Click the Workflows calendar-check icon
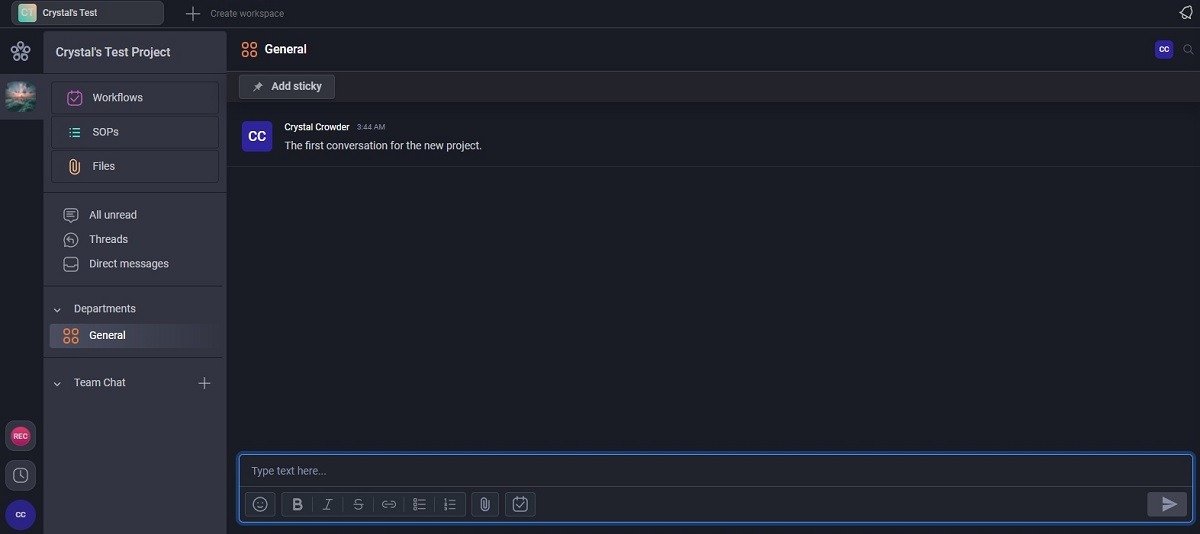1200x534 pixels. (x=74, y=98)
